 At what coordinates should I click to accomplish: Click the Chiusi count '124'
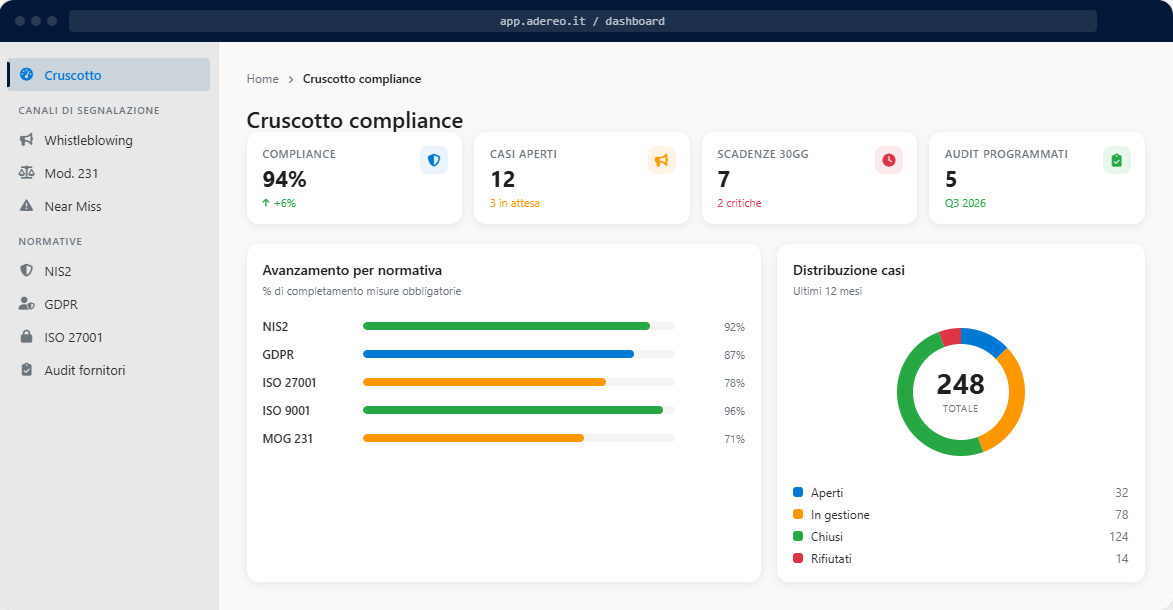tap(1118, 537)
